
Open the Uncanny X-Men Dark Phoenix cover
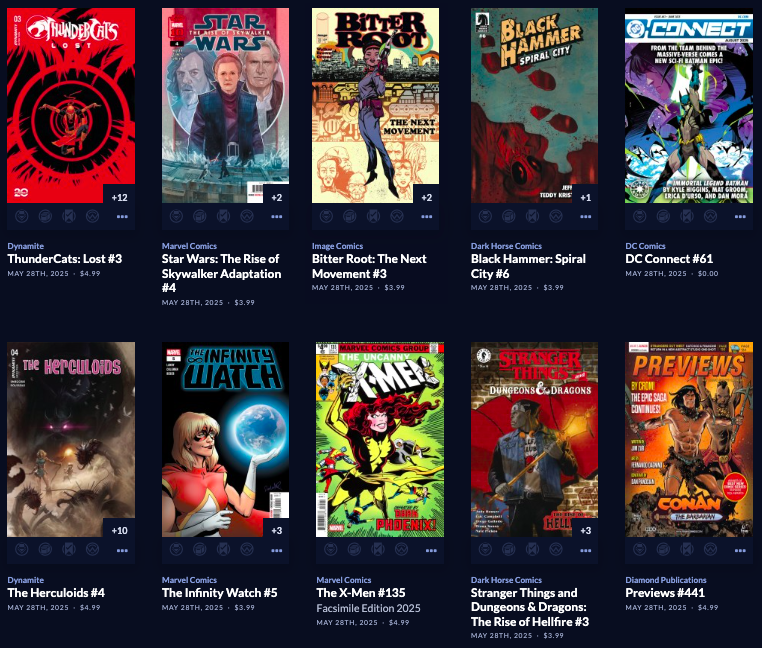(380, 439)
